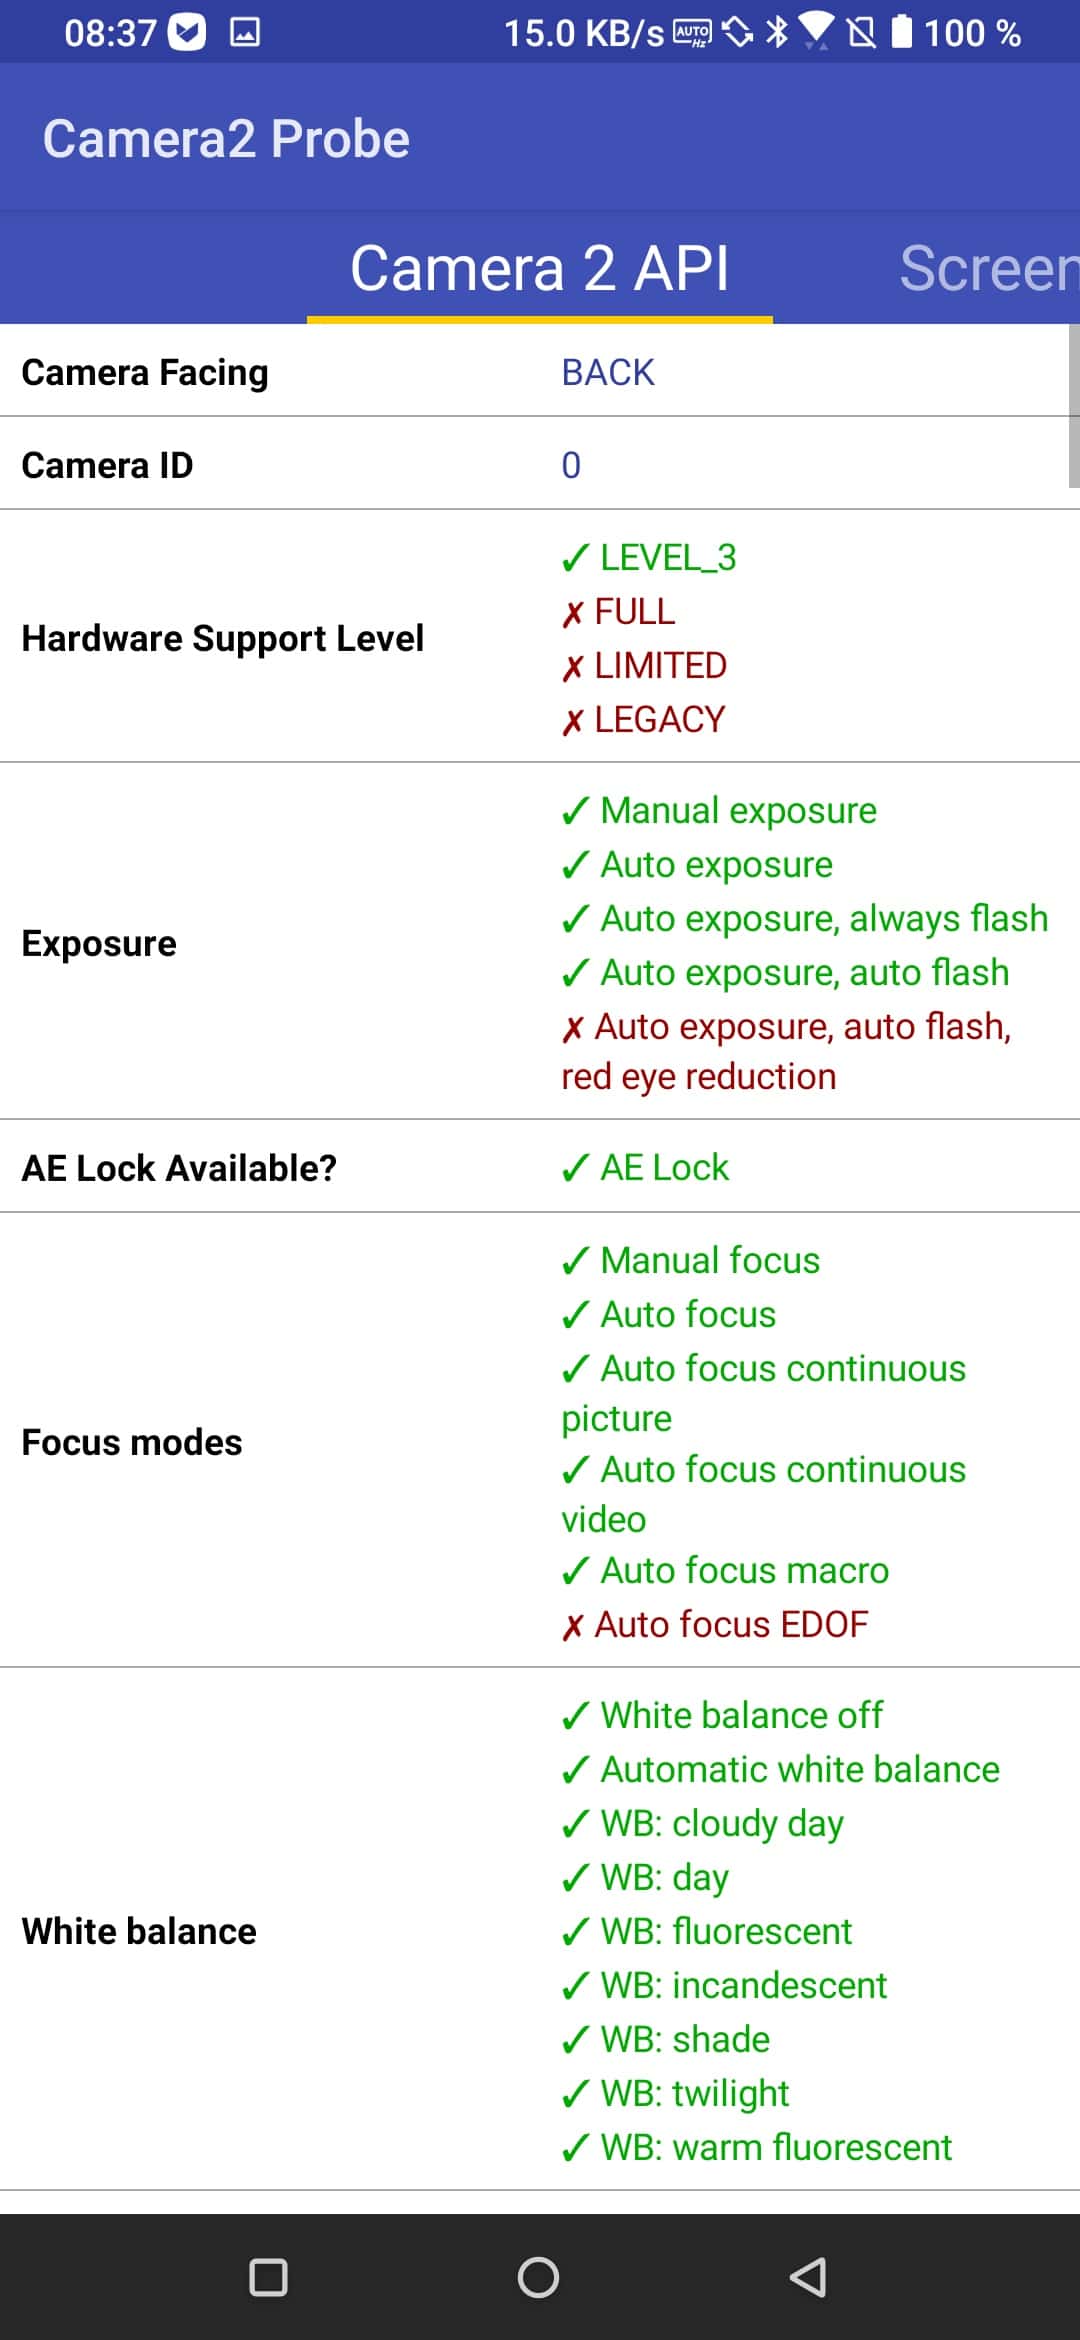Viewport: 1080px width, 2340px height.
Task: Tap the Camera ID value 0
Action: click(571, 465)
